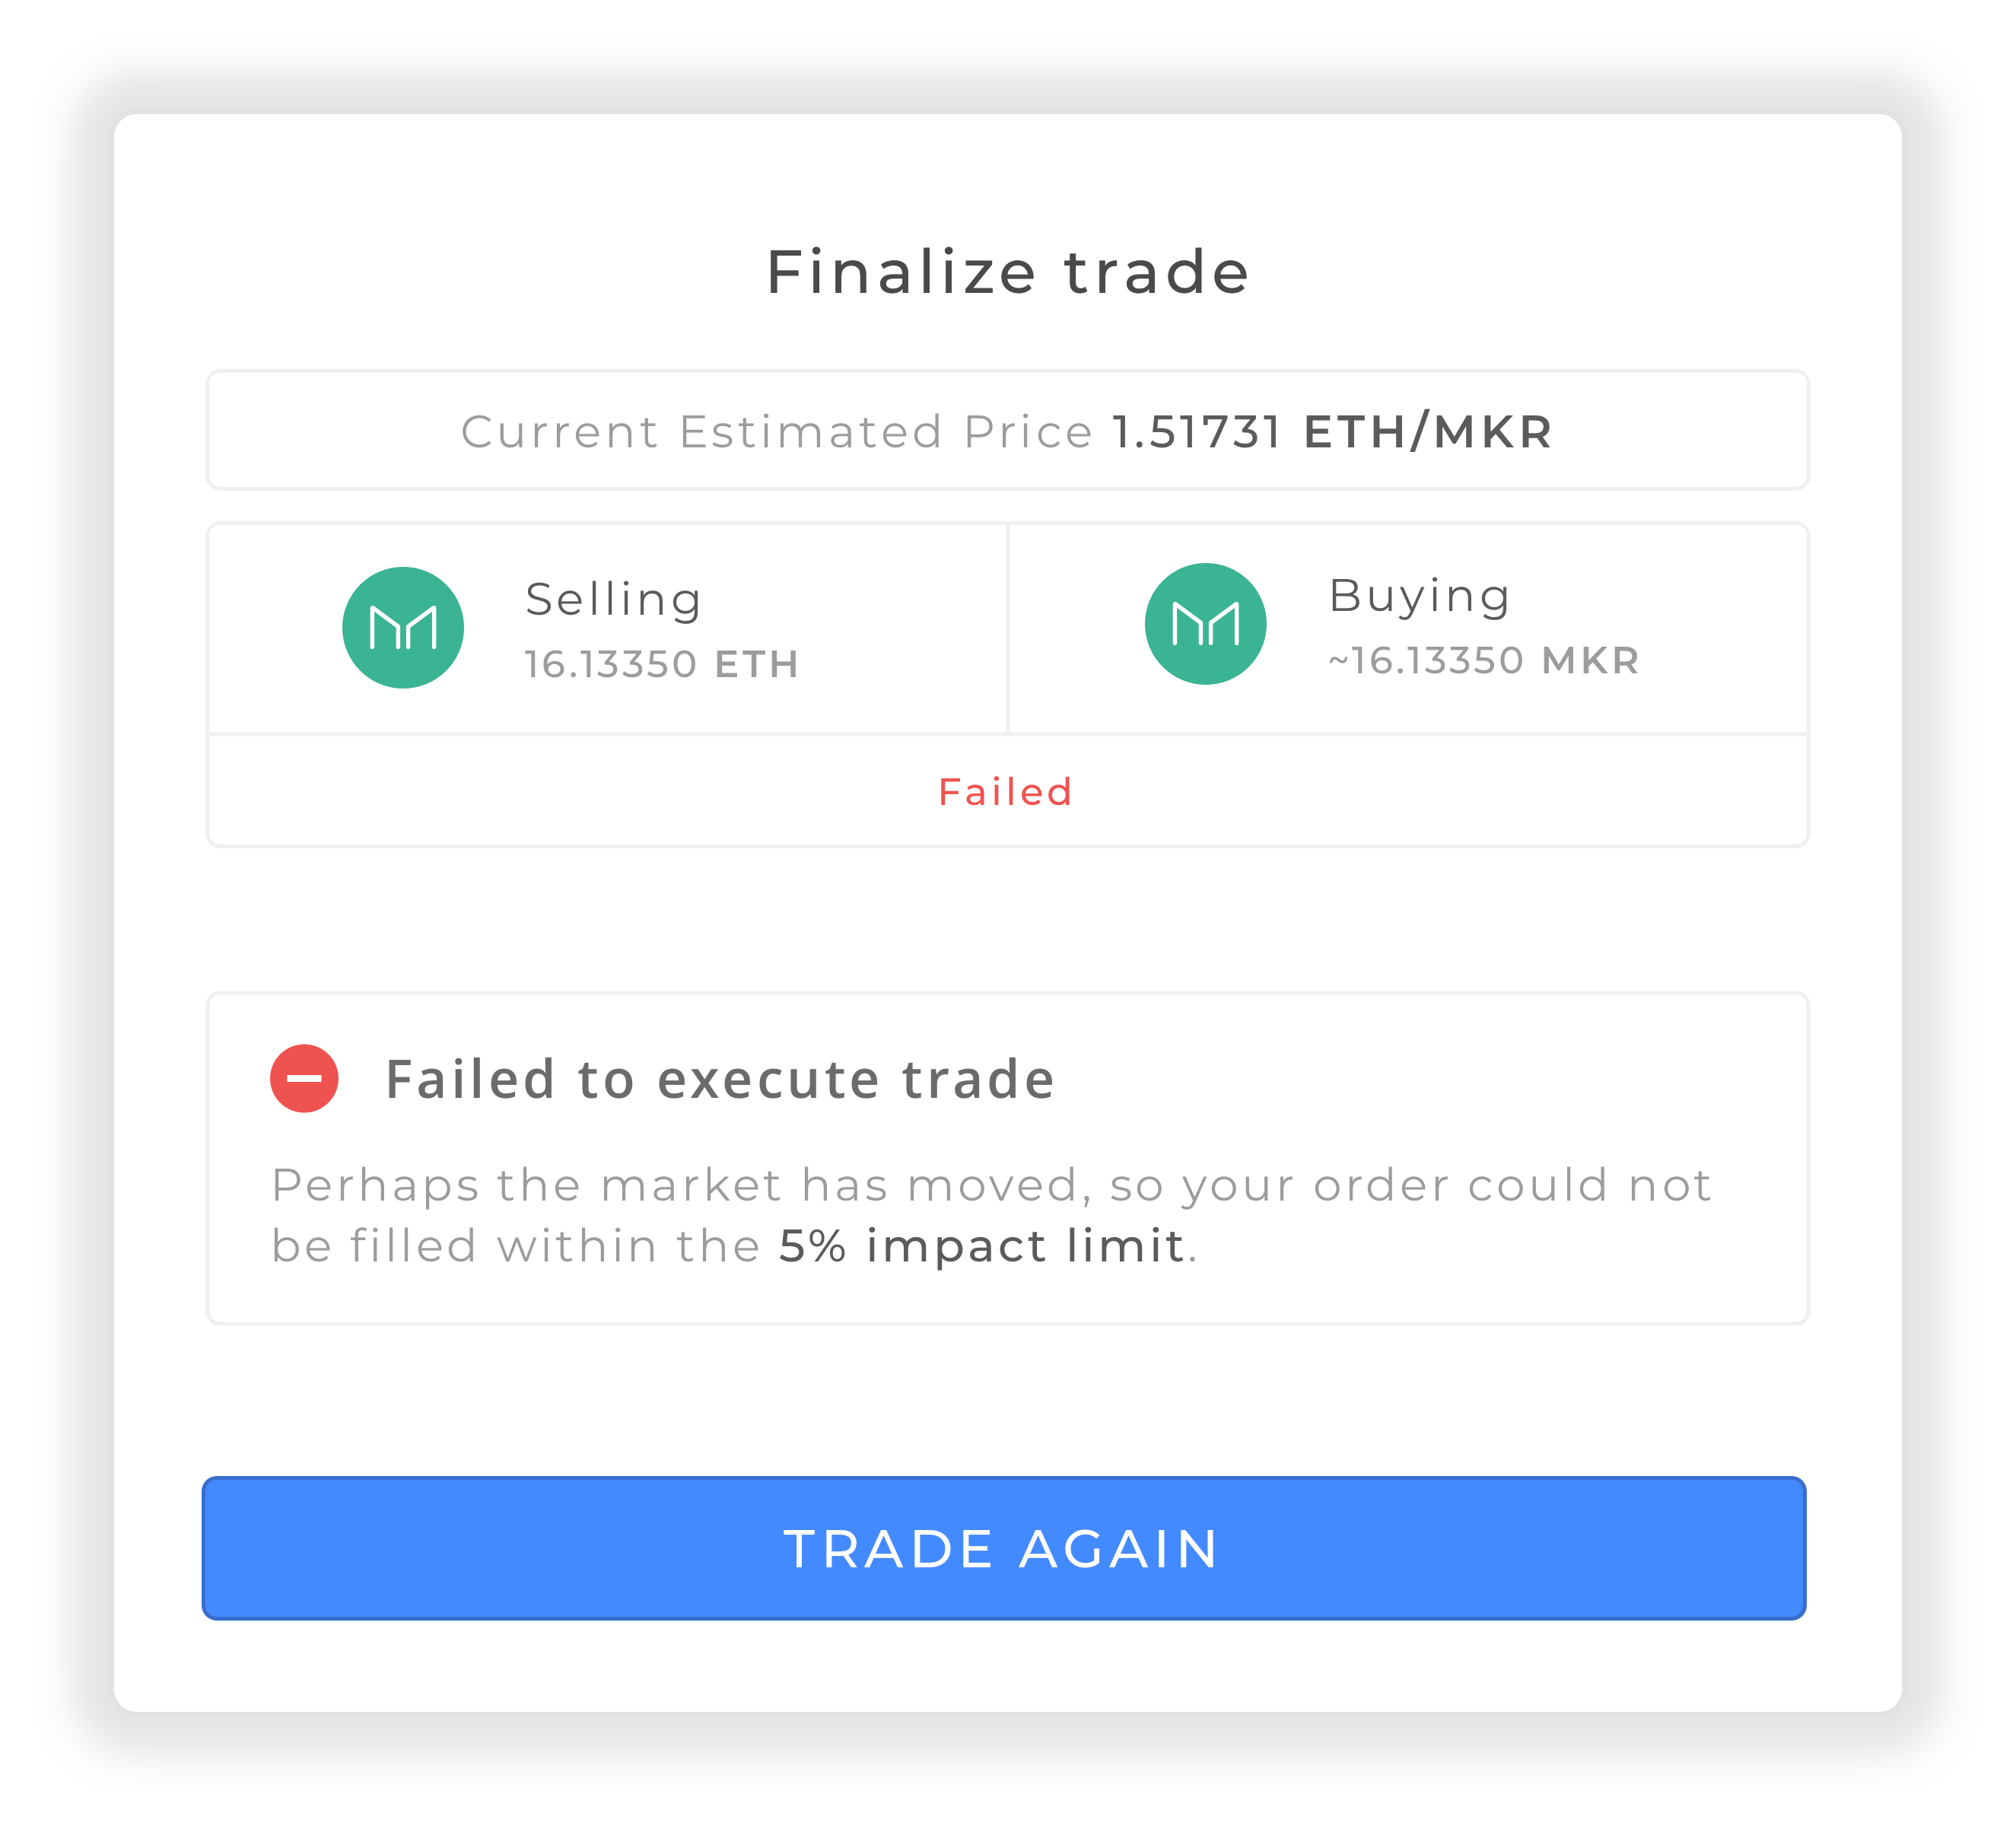
Task: Click the Failed to execute trade heading
Action: click(x=720, y=1079)
